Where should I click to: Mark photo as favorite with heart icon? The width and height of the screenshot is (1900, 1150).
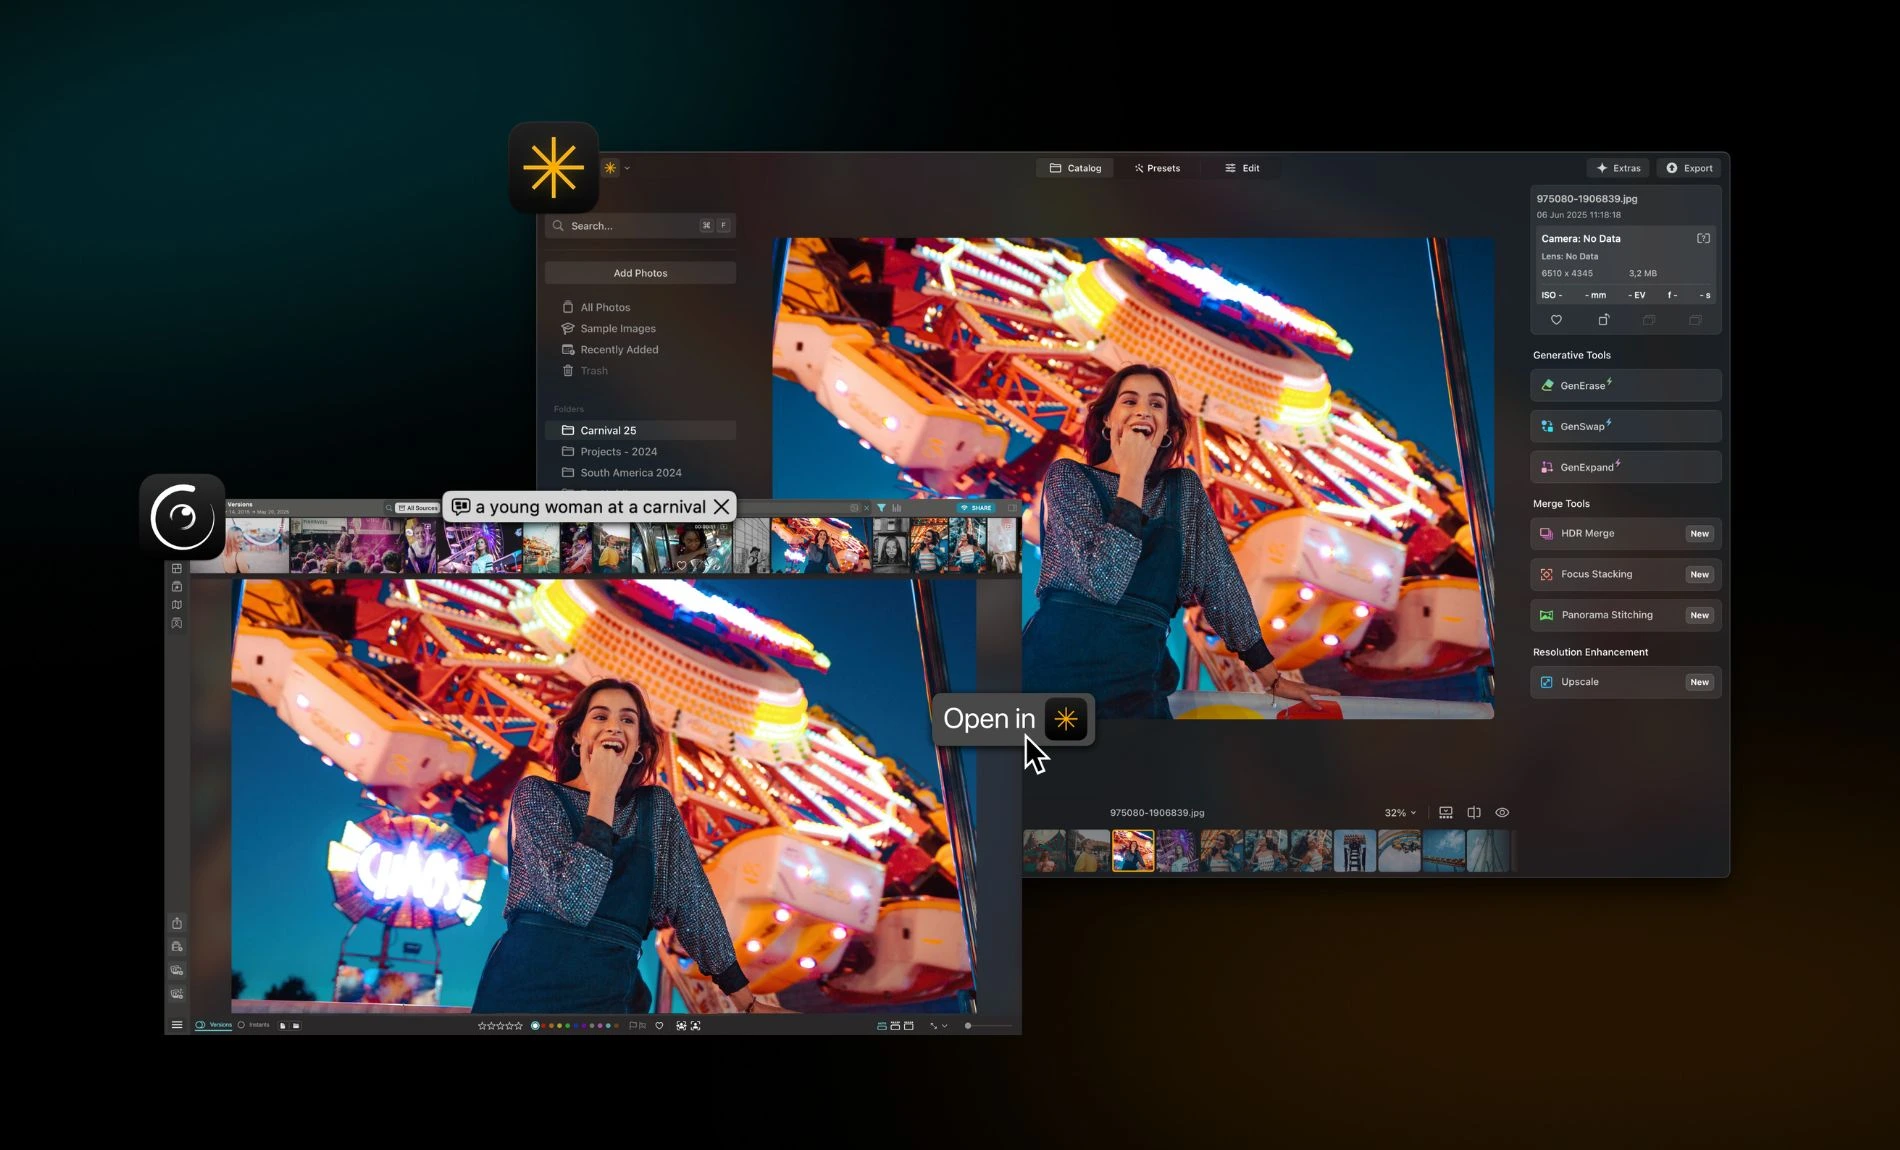tap(1556, 320)
